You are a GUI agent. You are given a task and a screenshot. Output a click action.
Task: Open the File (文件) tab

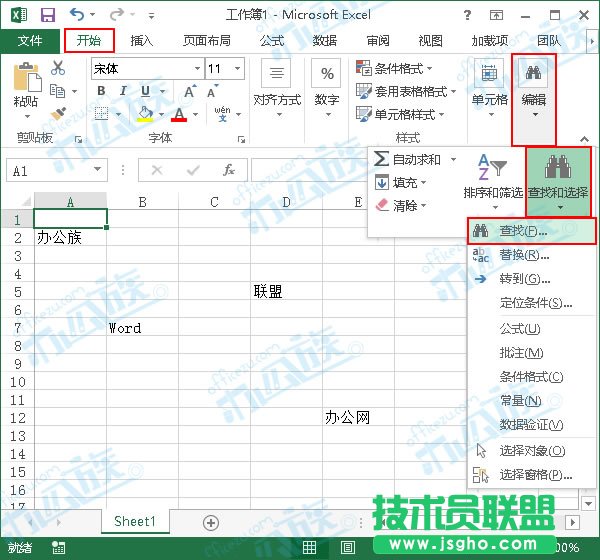coord(30,41)
